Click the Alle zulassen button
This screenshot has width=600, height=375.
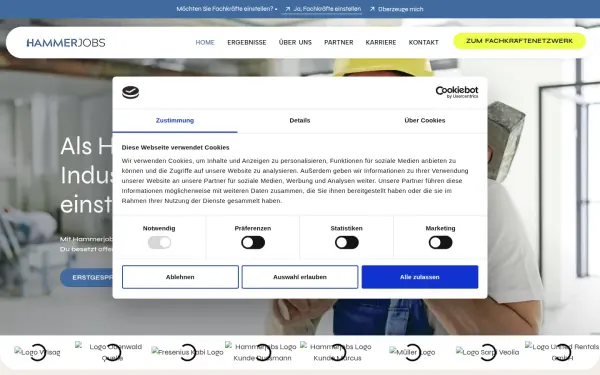(x=420, y=277)
